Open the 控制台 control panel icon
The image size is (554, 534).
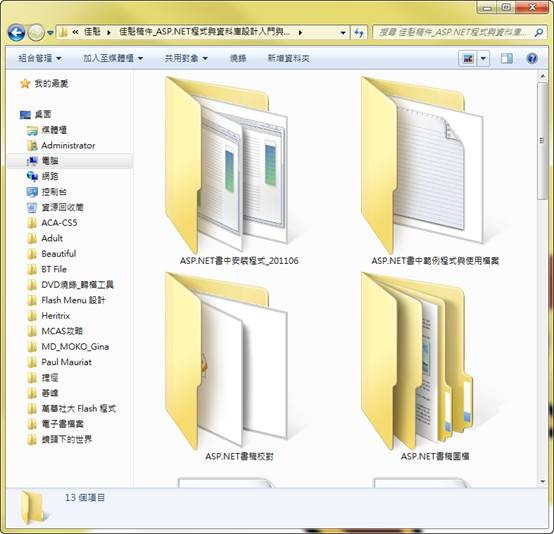(32, 192)
